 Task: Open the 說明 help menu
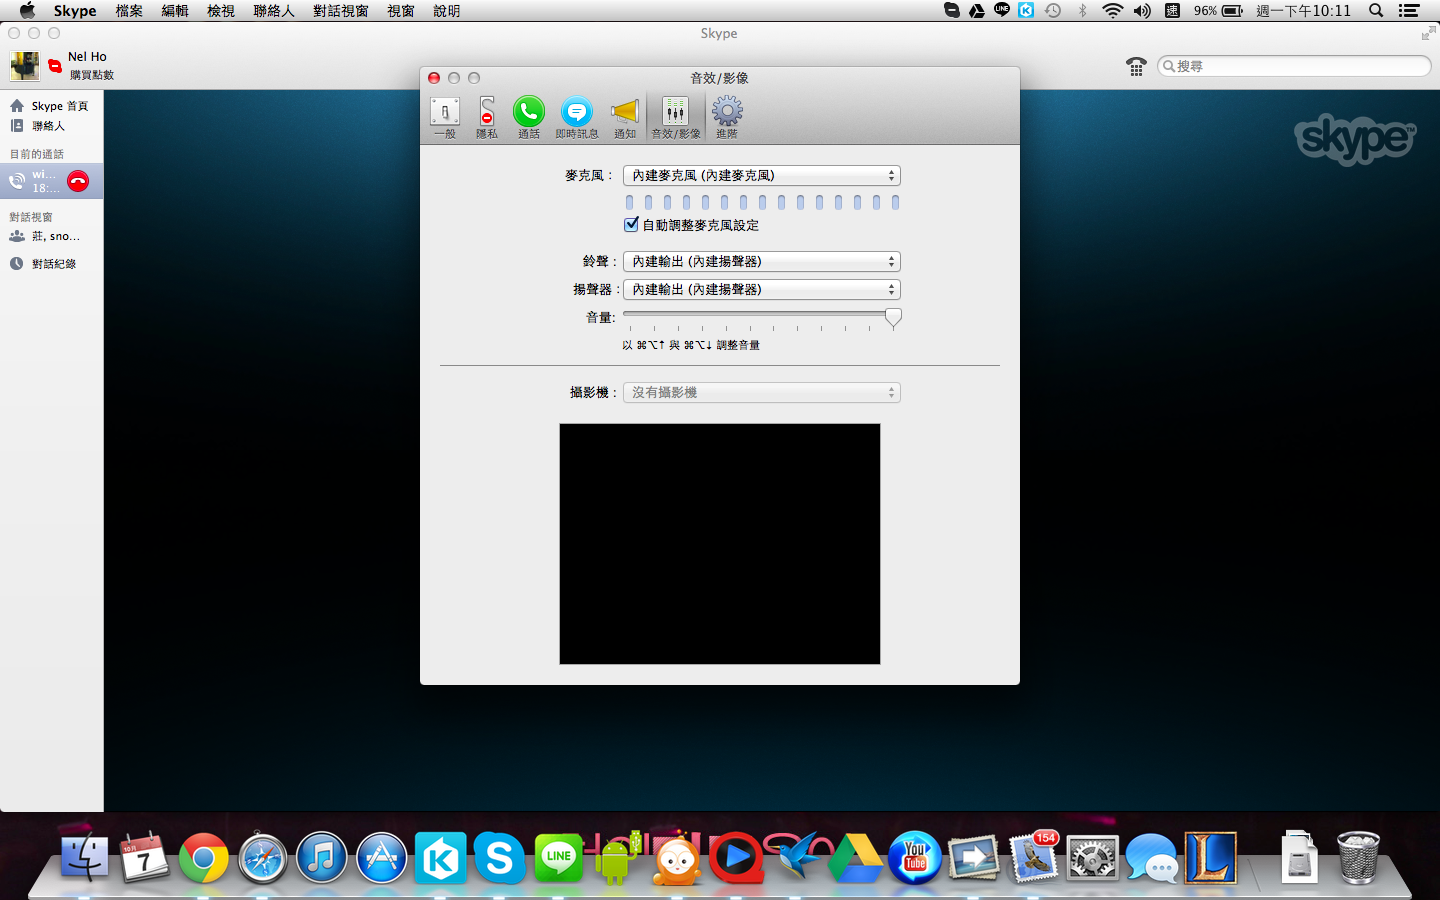coord(447,11)
